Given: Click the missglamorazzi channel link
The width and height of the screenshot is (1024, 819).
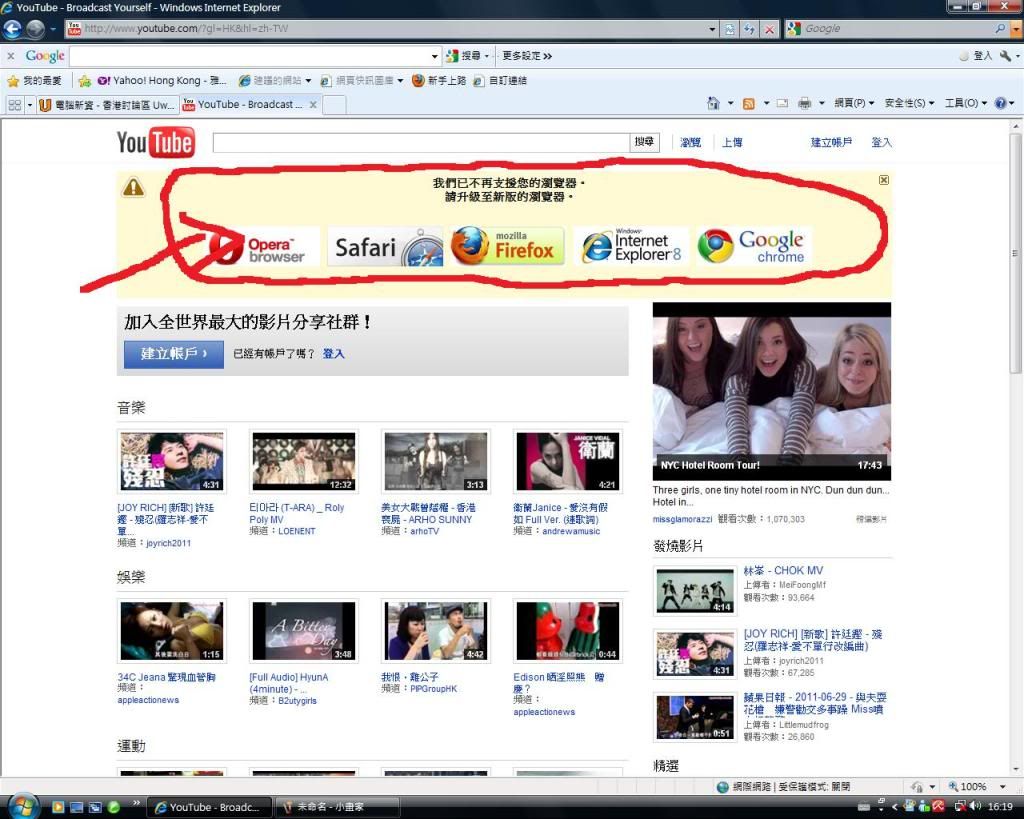Looking at the screenshot, I should 682,519.
